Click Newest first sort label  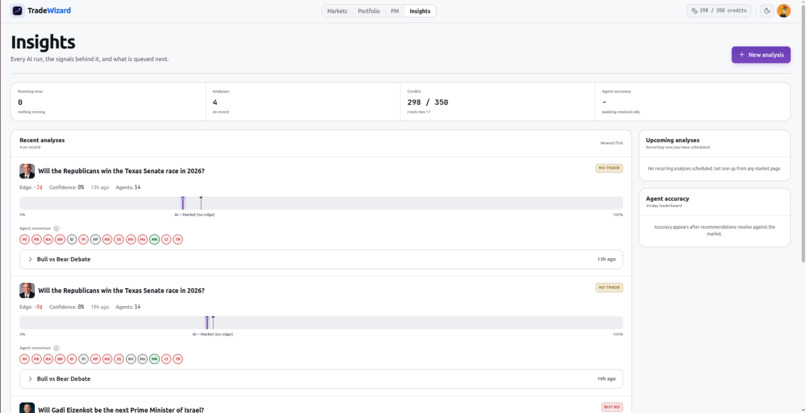click(x=612, y=143)
